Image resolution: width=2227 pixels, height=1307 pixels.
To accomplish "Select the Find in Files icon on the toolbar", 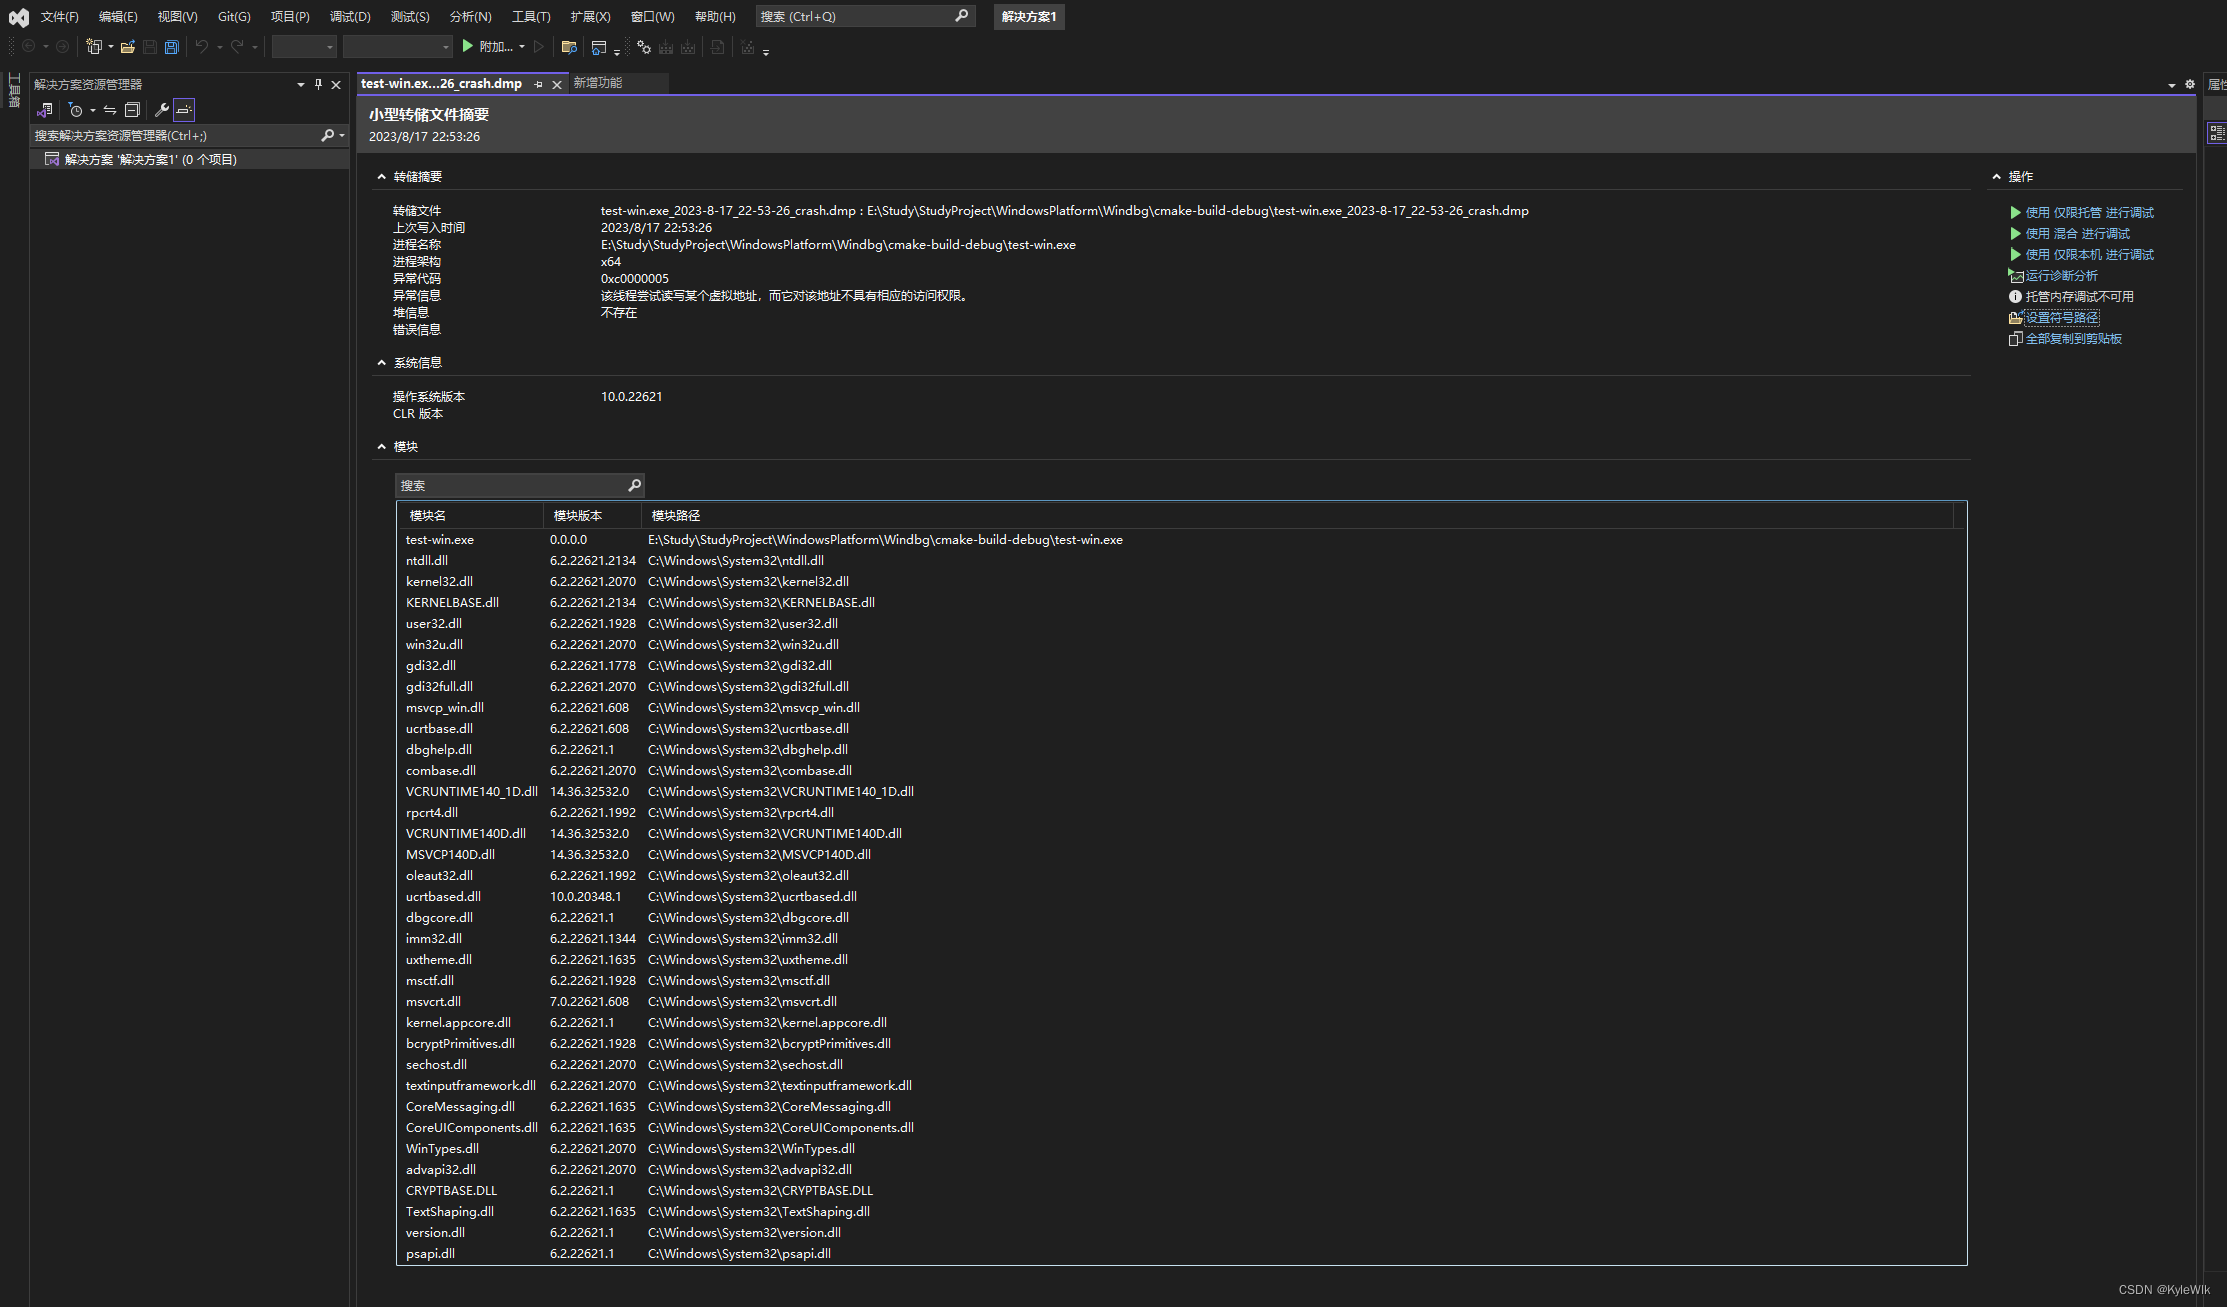I will point(569,46).
